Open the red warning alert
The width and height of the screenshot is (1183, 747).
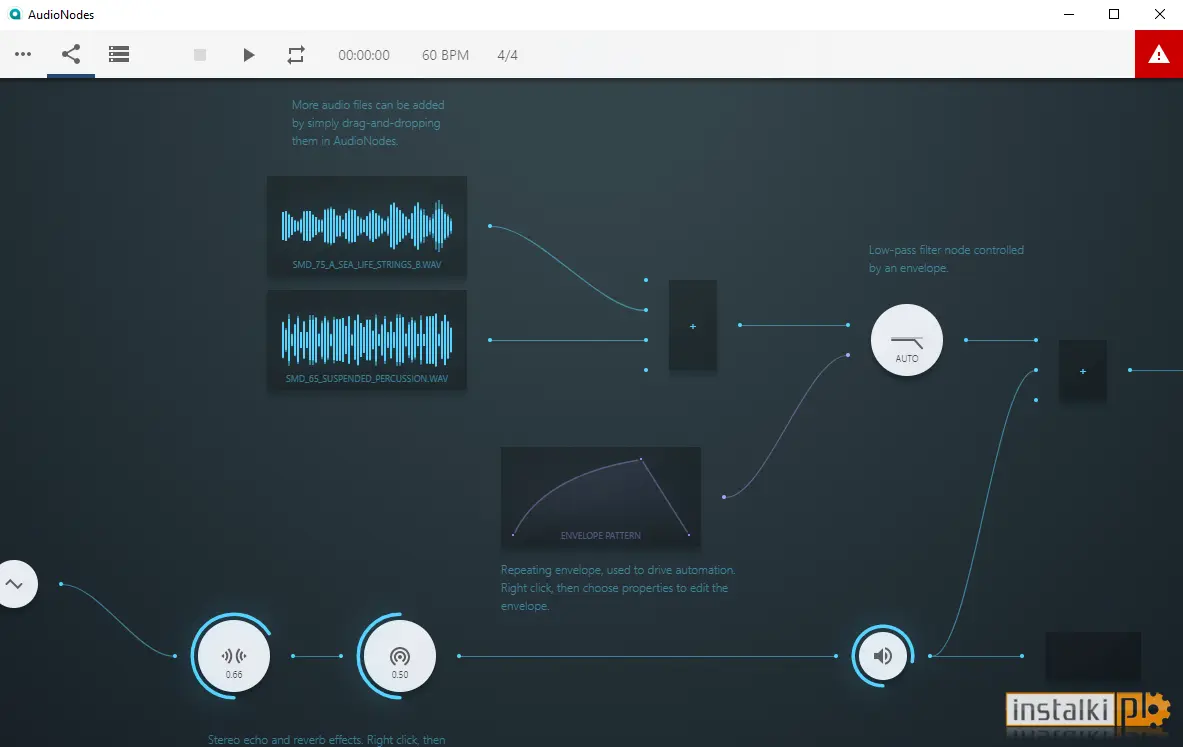(1159, 54)
